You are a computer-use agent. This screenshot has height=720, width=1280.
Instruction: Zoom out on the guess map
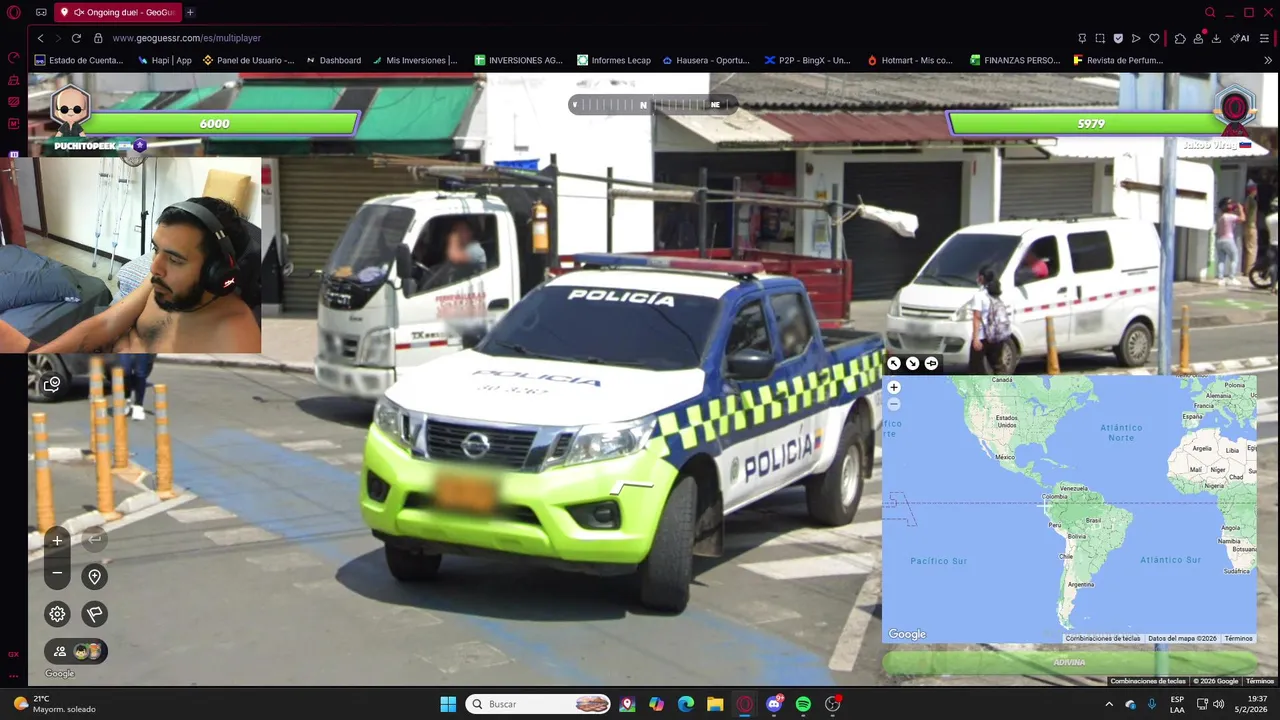click(x=894, y=404)
